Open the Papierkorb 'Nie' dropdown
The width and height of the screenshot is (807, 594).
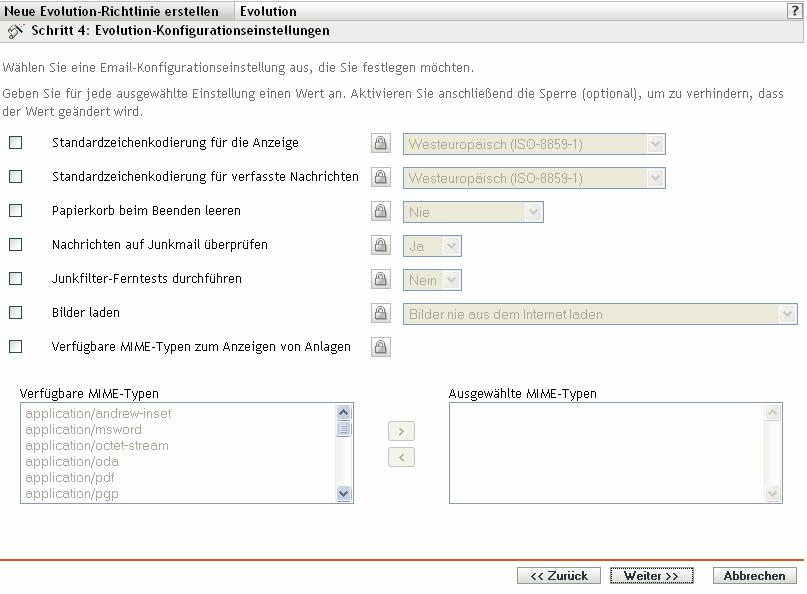pyautogui.click(x=473, y=212)
